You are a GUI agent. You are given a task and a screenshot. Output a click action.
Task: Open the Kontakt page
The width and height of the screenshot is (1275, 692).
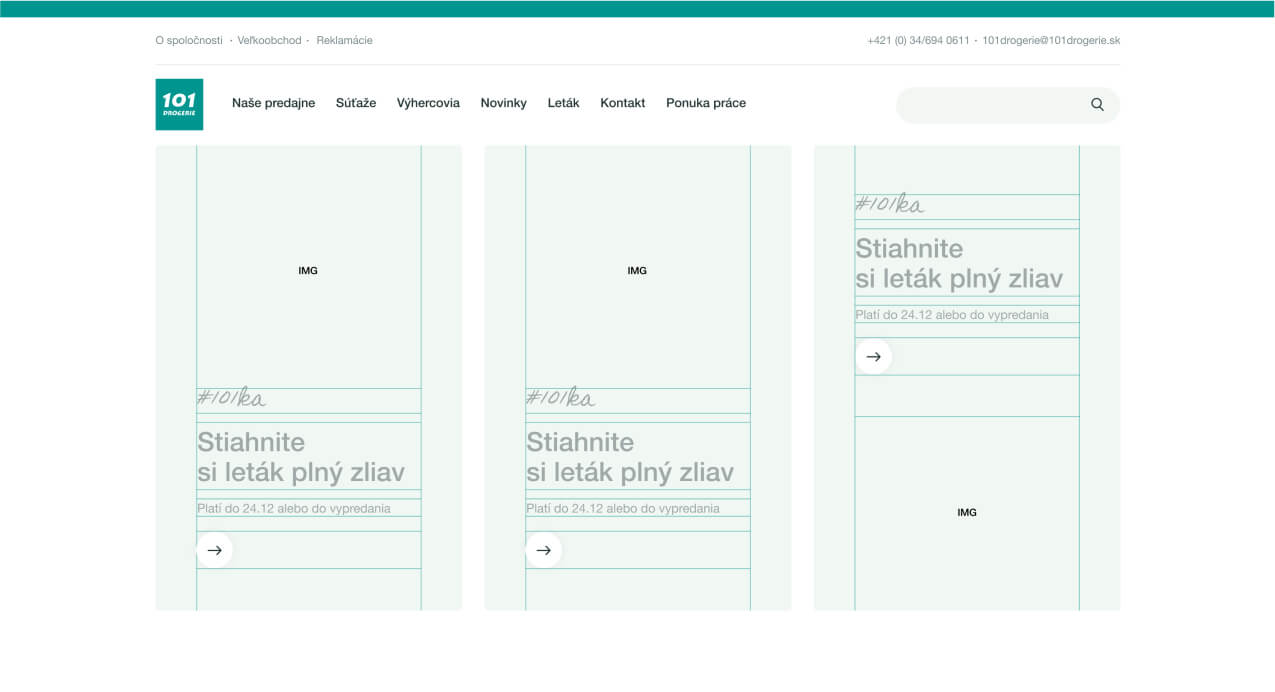(x=622, y=103)
